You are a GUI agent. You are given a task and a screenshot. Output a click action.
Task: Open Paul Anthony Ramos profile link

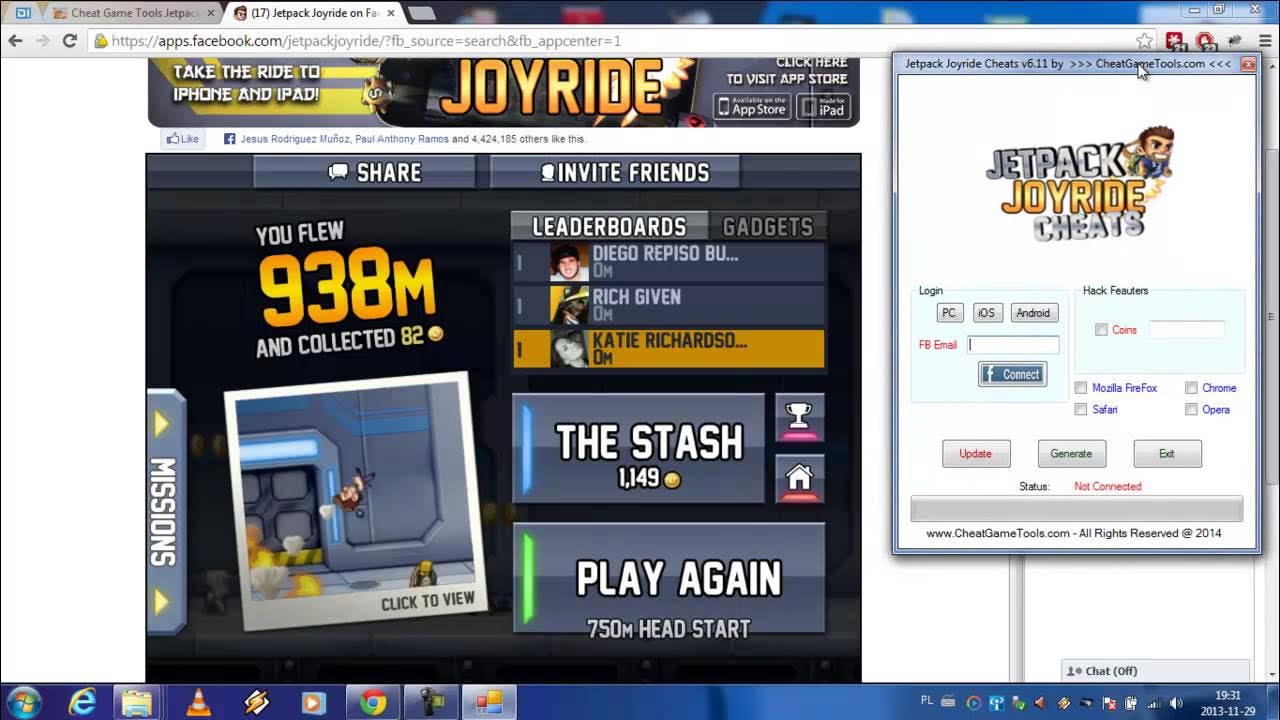click(402, 139)
